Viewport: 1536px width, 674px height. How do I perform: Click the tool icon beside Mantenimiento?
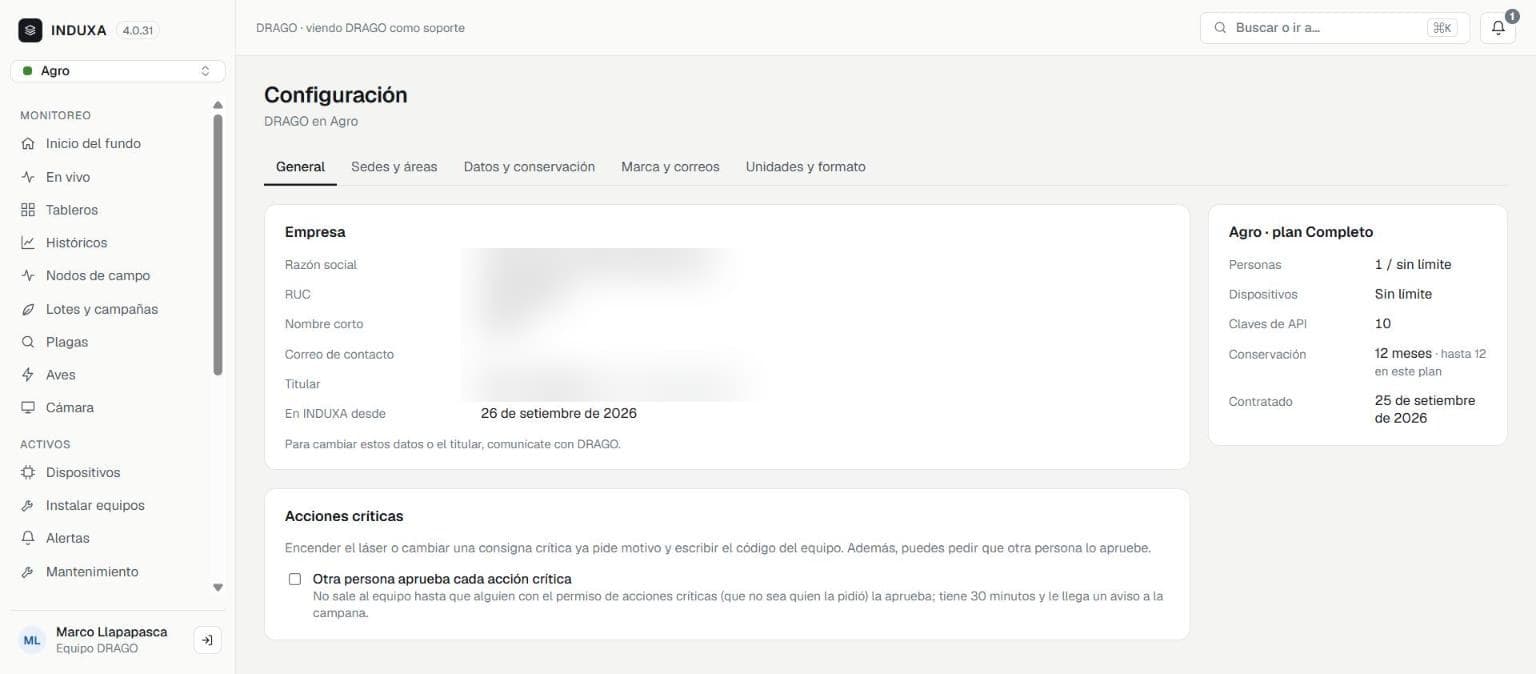tap(28, 572)
